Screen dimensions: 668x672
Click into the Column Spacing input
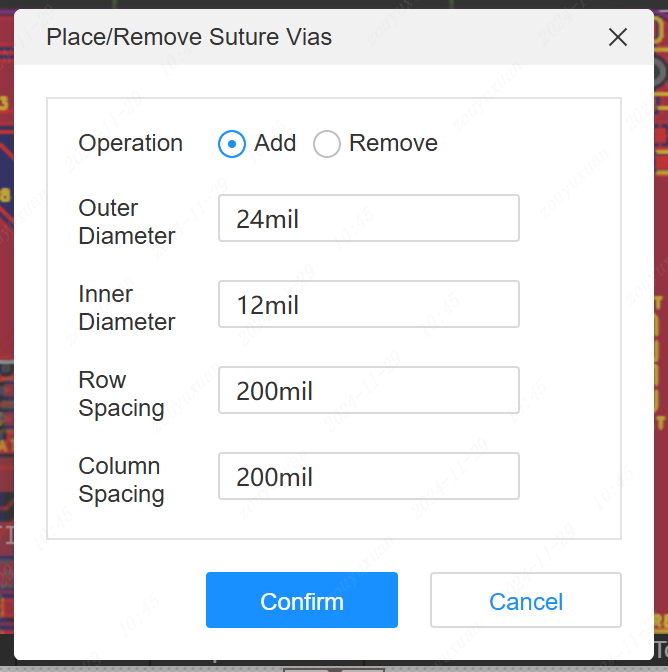click(x=368, y=476)
